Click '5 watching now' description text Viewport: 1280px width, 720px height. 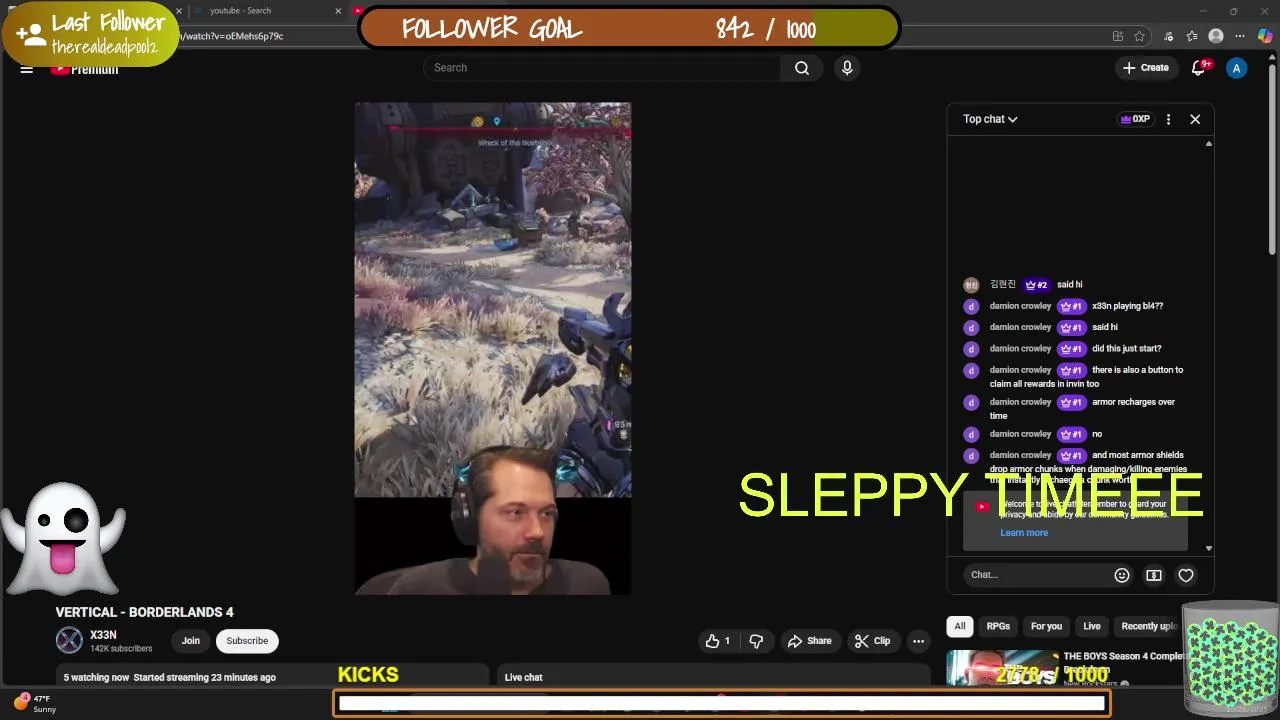coord(96,677)
